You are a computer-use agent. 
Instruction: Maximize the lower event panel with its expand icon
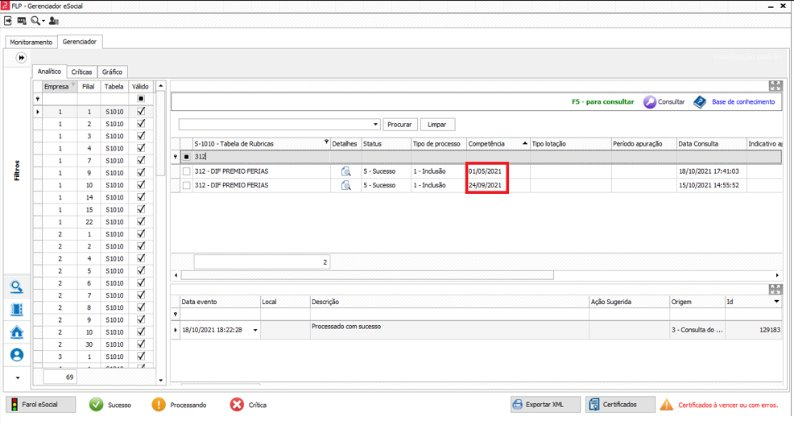[x=775, y=289]
